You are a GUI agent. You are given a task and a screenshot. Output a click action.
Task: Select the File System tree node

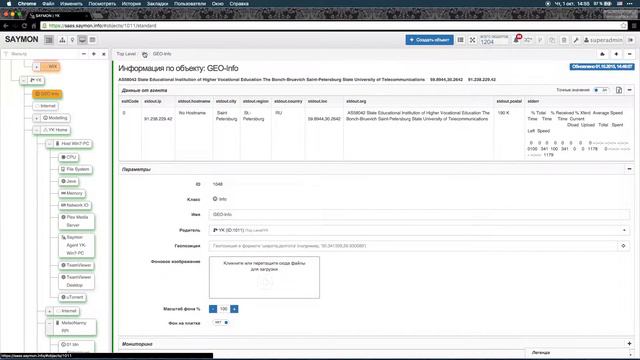pyautogui.click(x=75, y=169)
